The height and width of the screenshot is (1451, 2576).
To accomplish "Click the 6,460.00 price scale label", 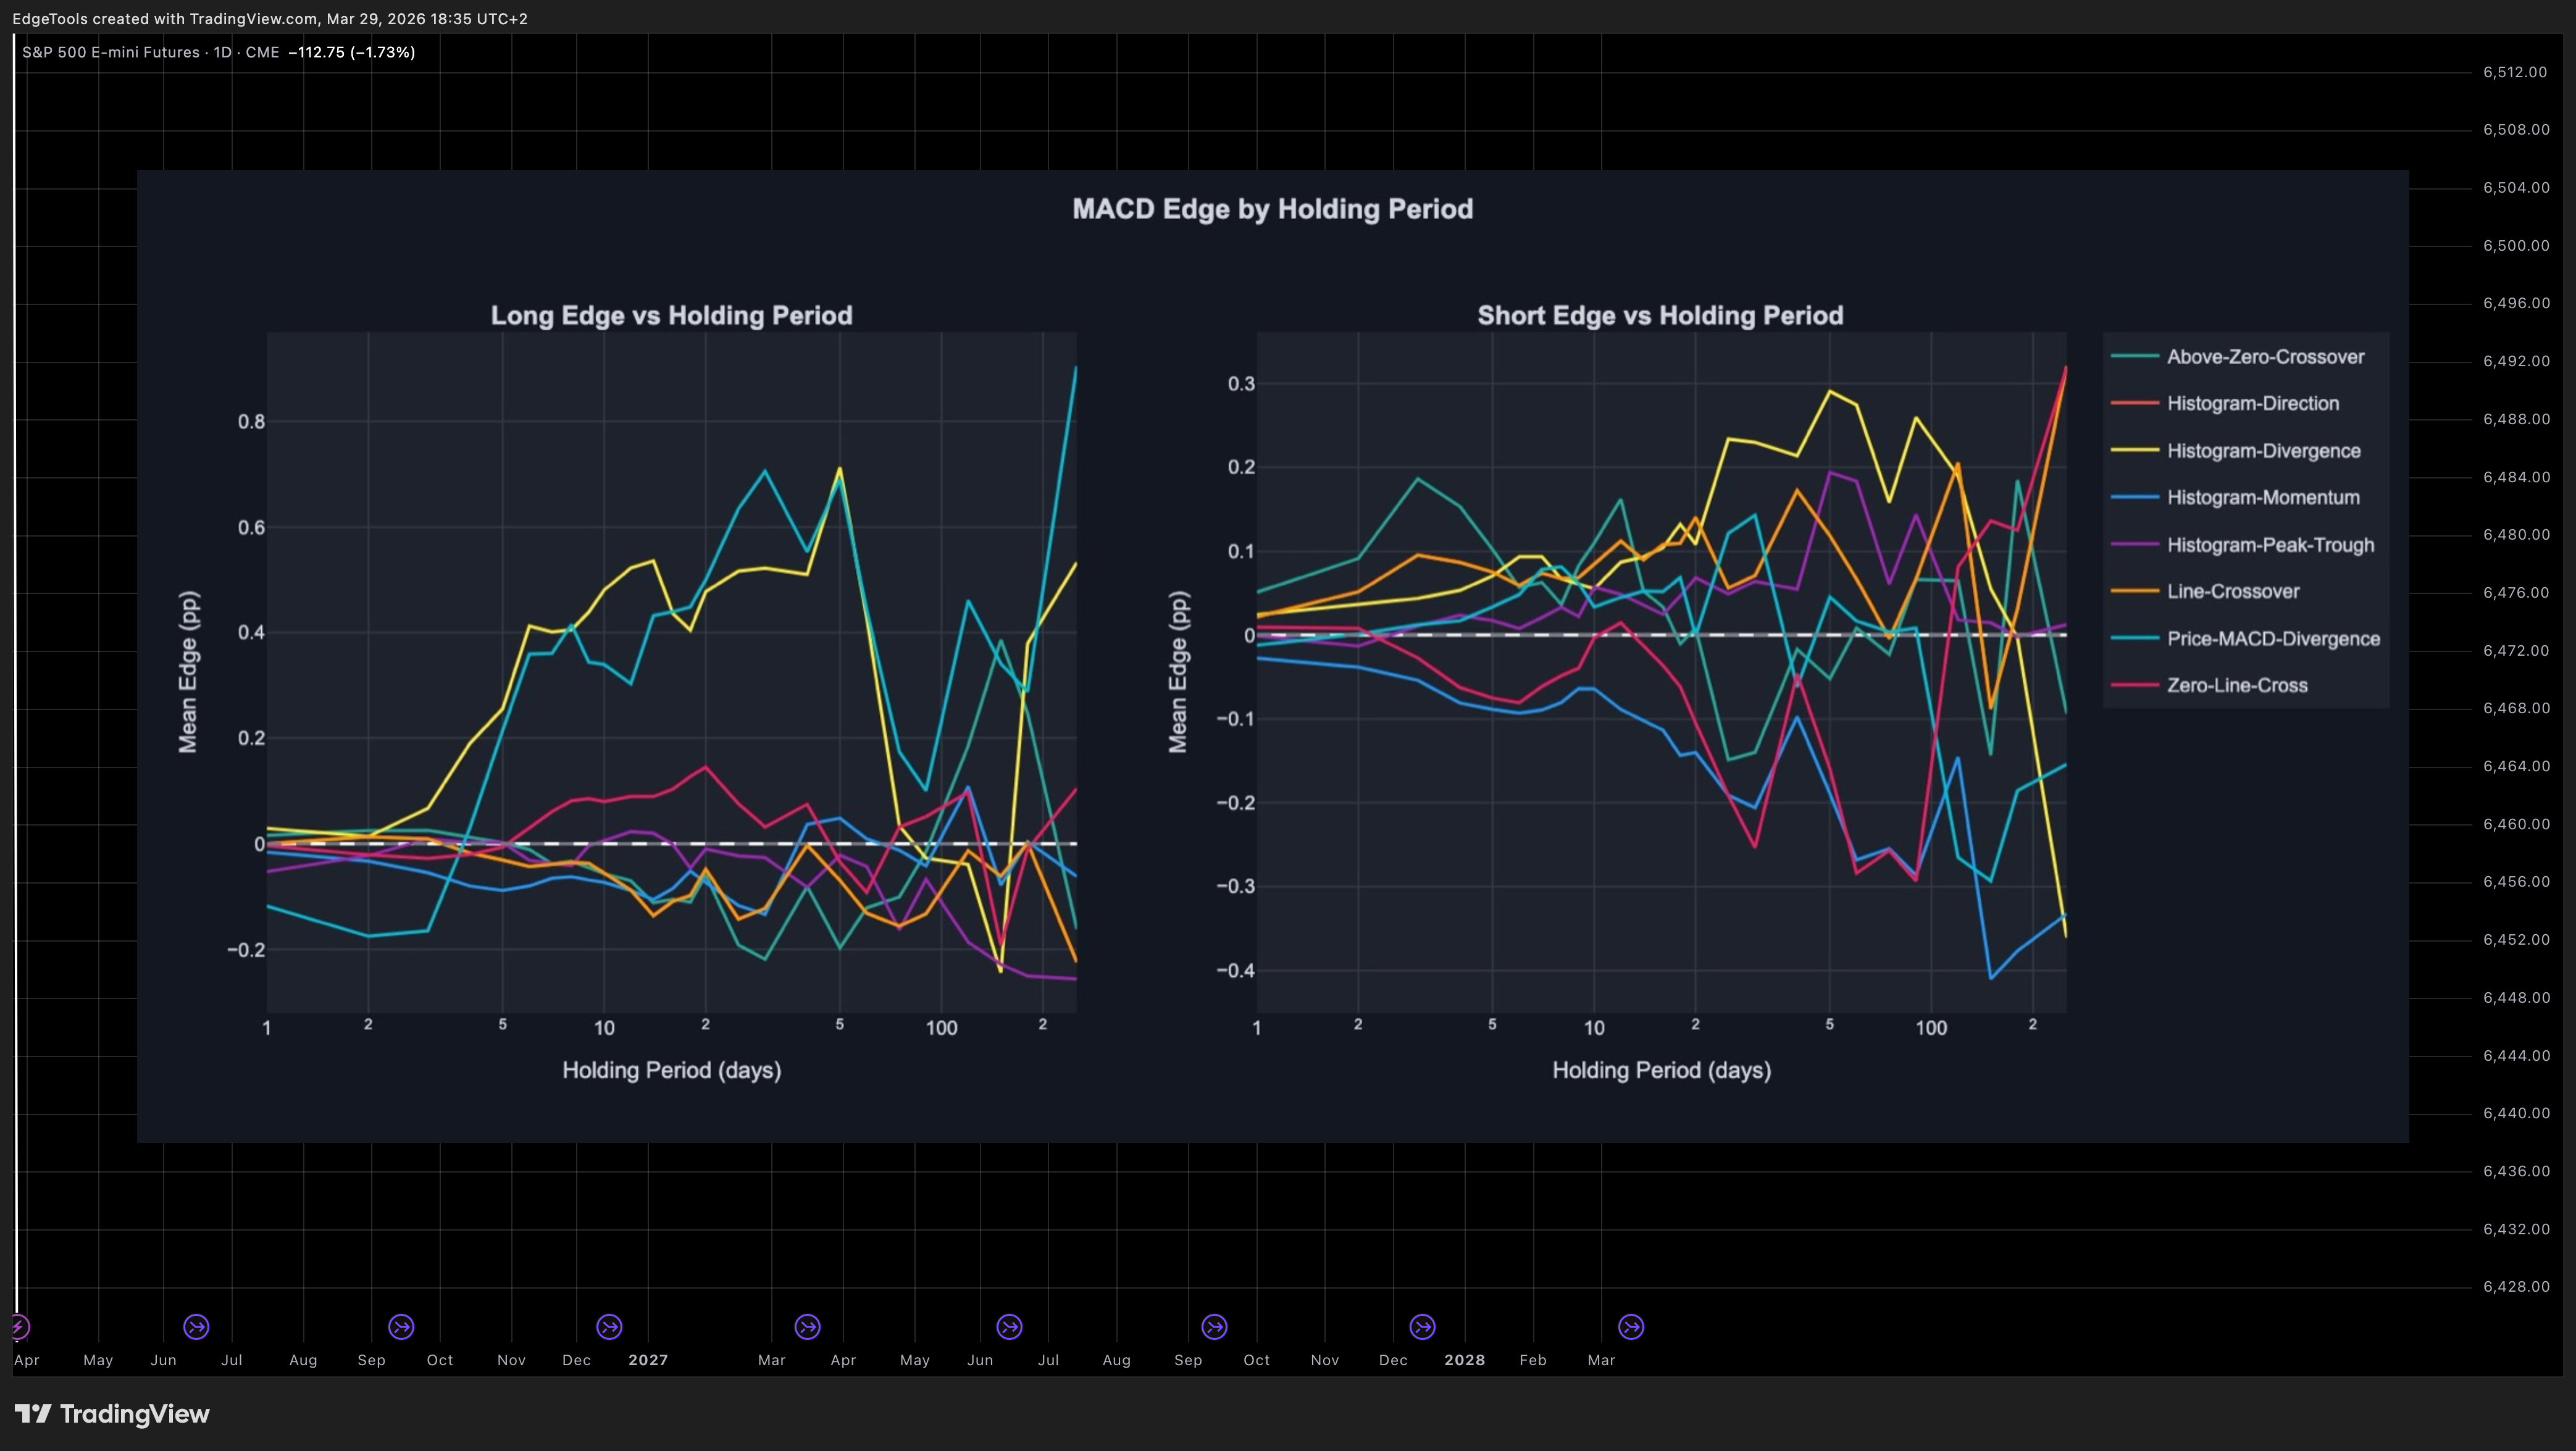I will tap(2515, 825).
